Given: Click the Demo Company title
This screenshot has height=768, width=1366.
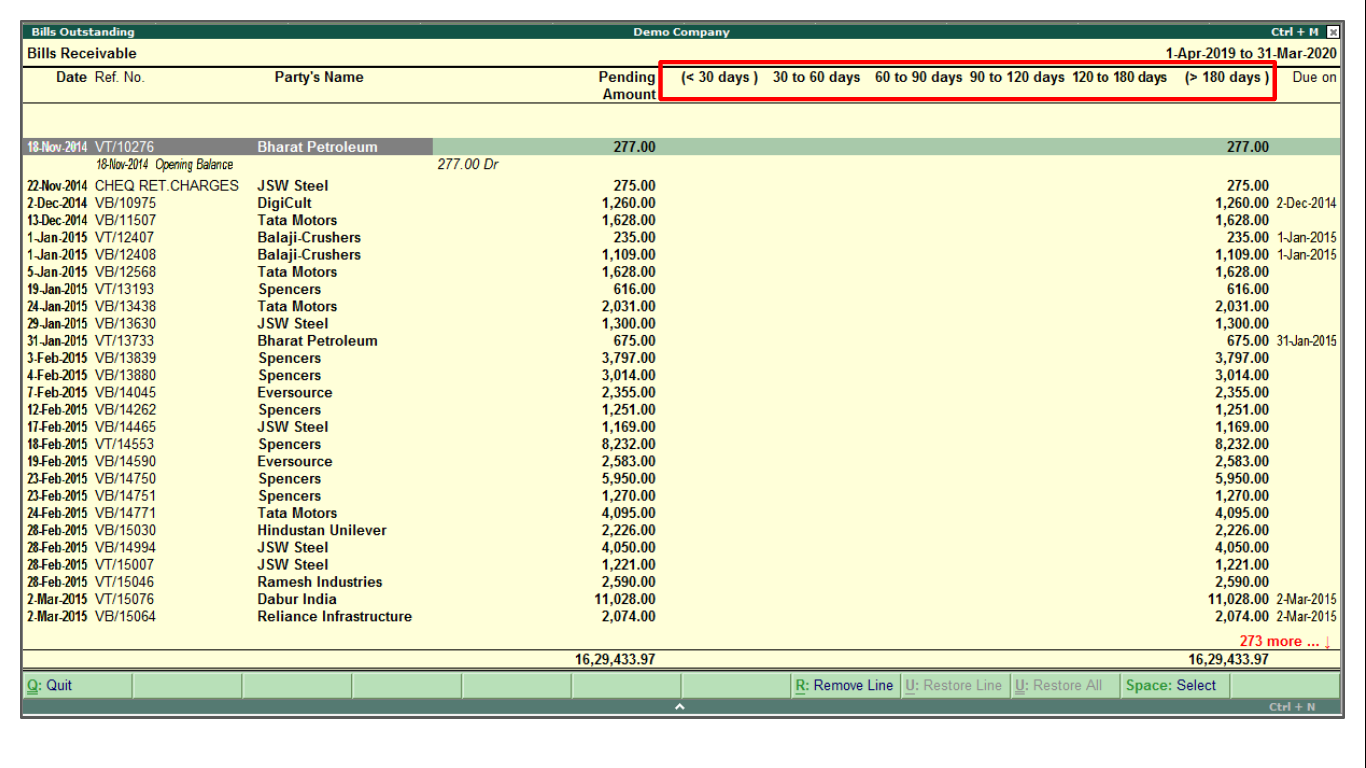Looking at the screenshot, I should point(681,32).
